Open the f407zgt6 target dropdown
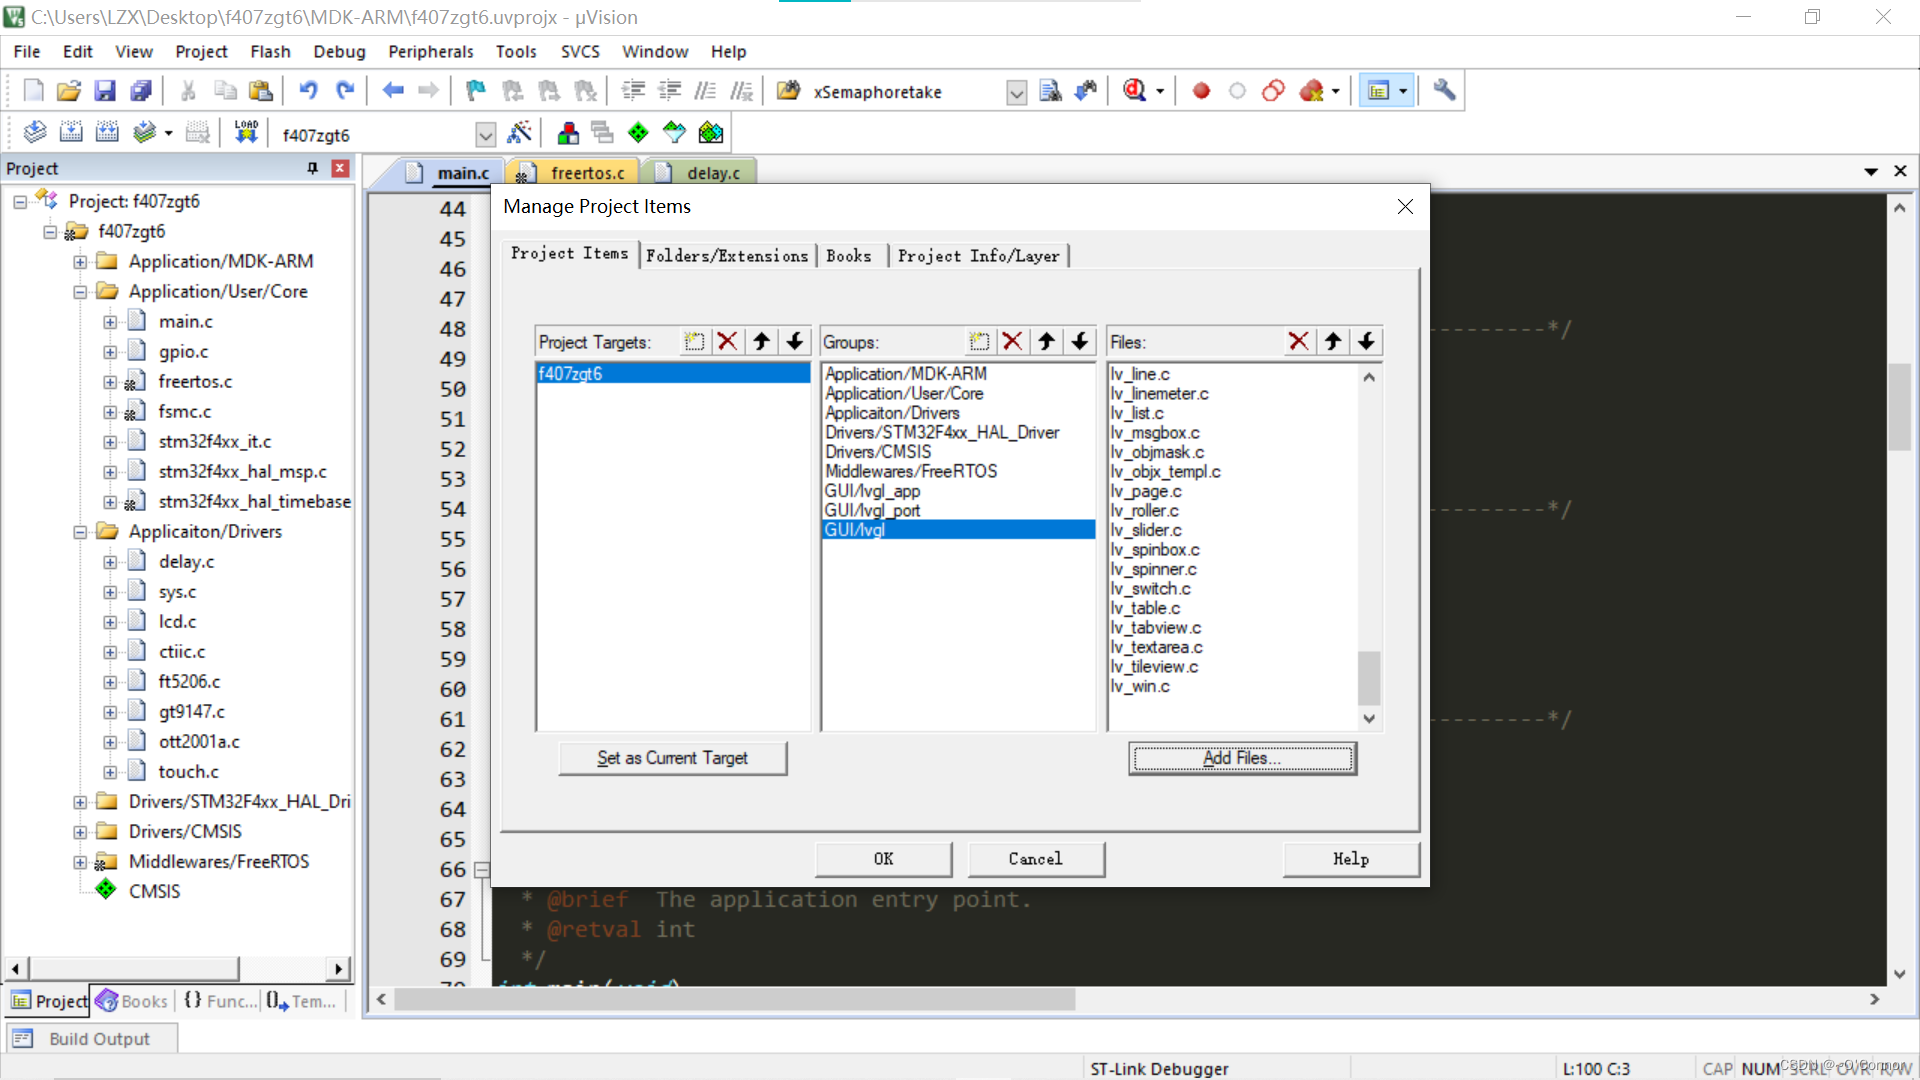1920x1080 pixels. pos(485,135)
